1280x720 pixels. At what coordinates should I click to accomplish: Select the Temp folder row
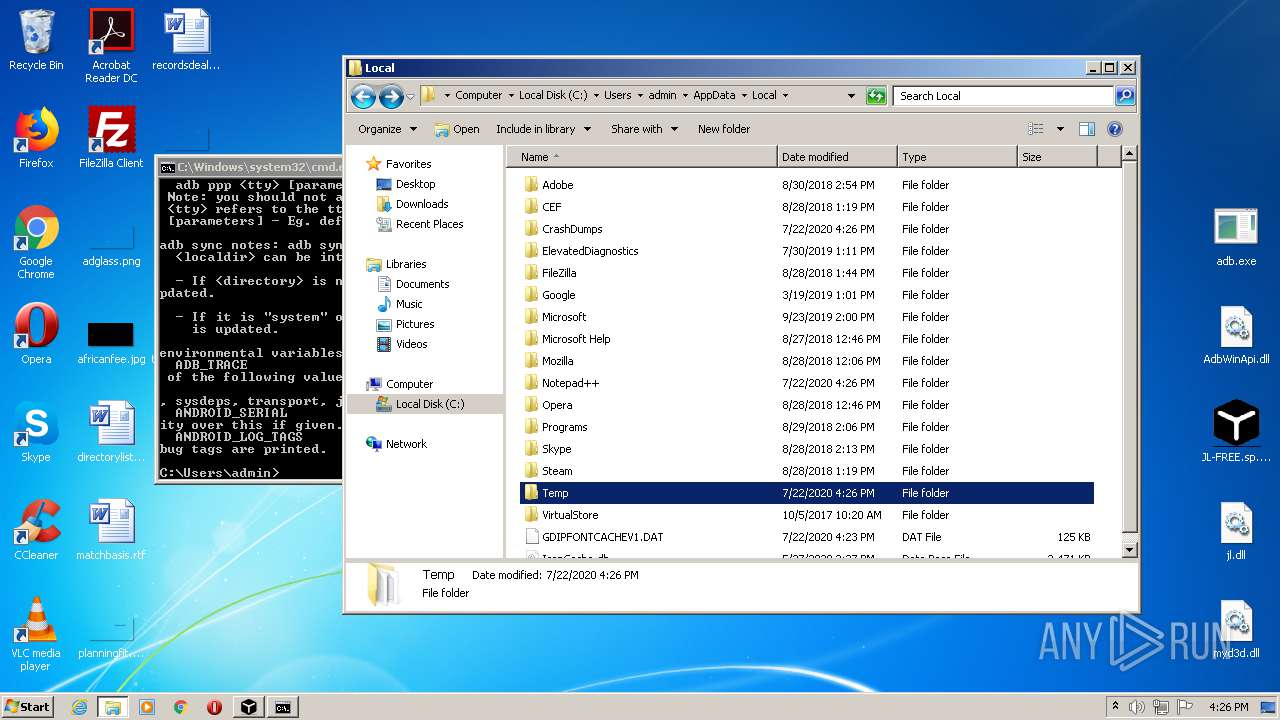click(807, 493)
